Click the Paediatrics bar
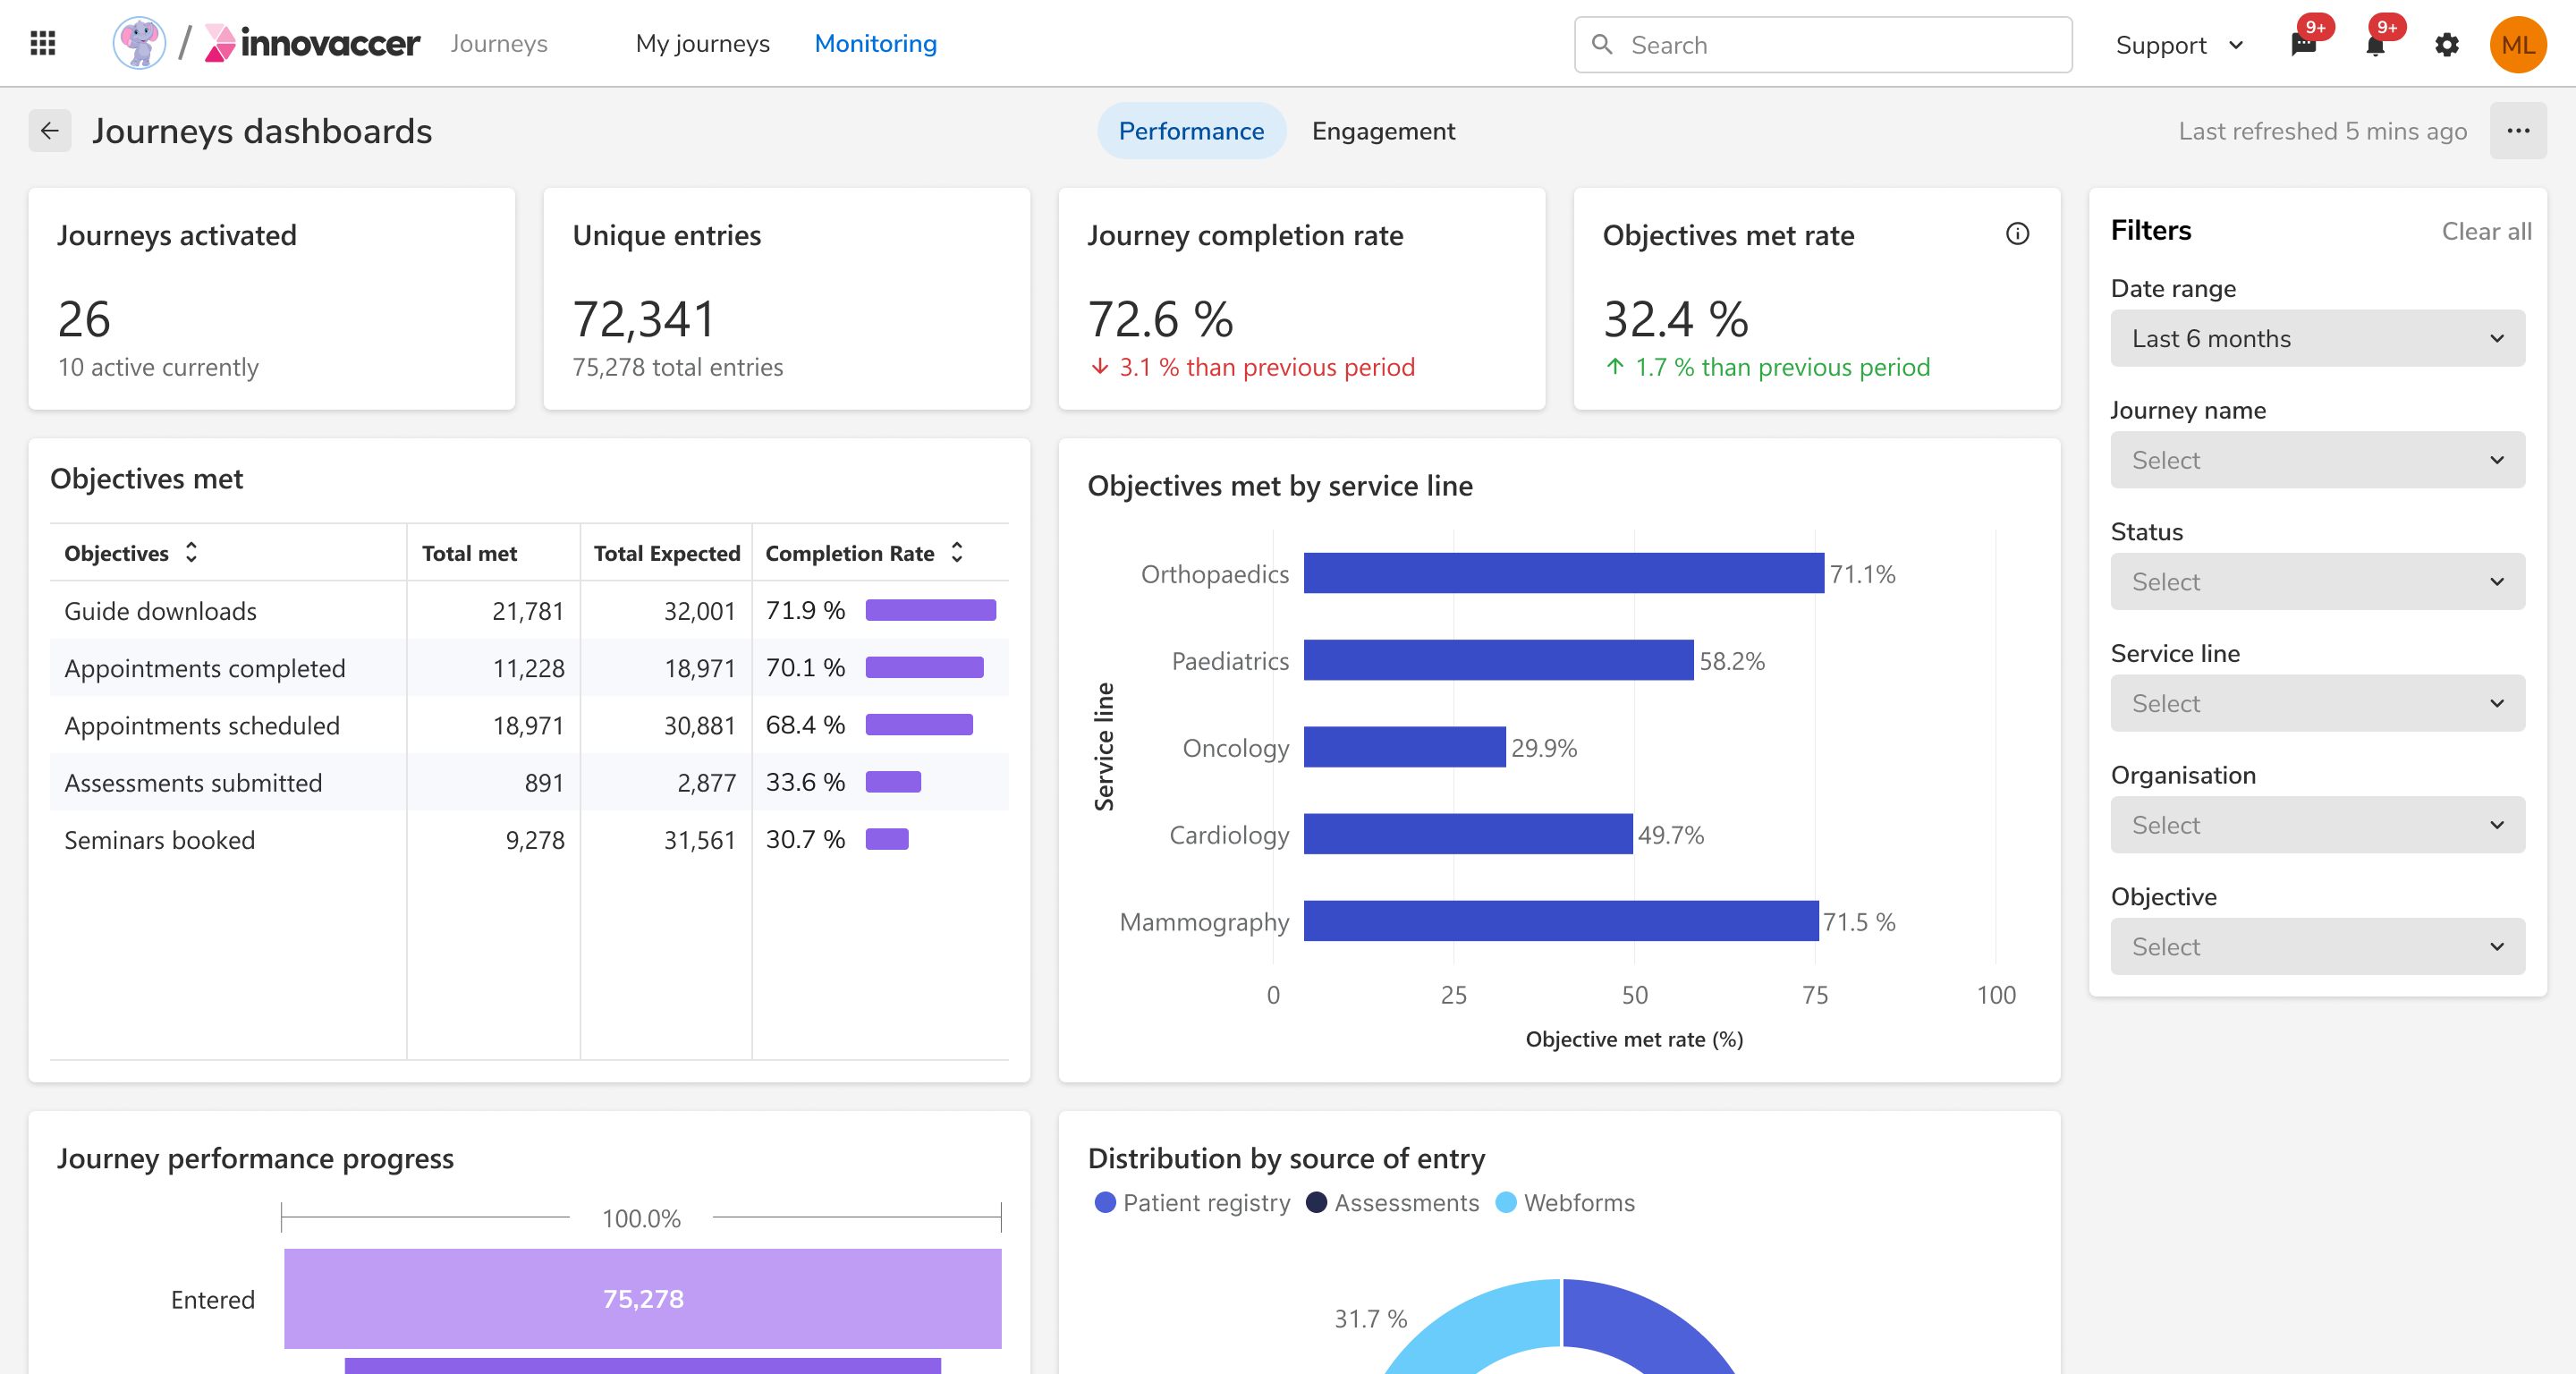 click(1498, 660)
